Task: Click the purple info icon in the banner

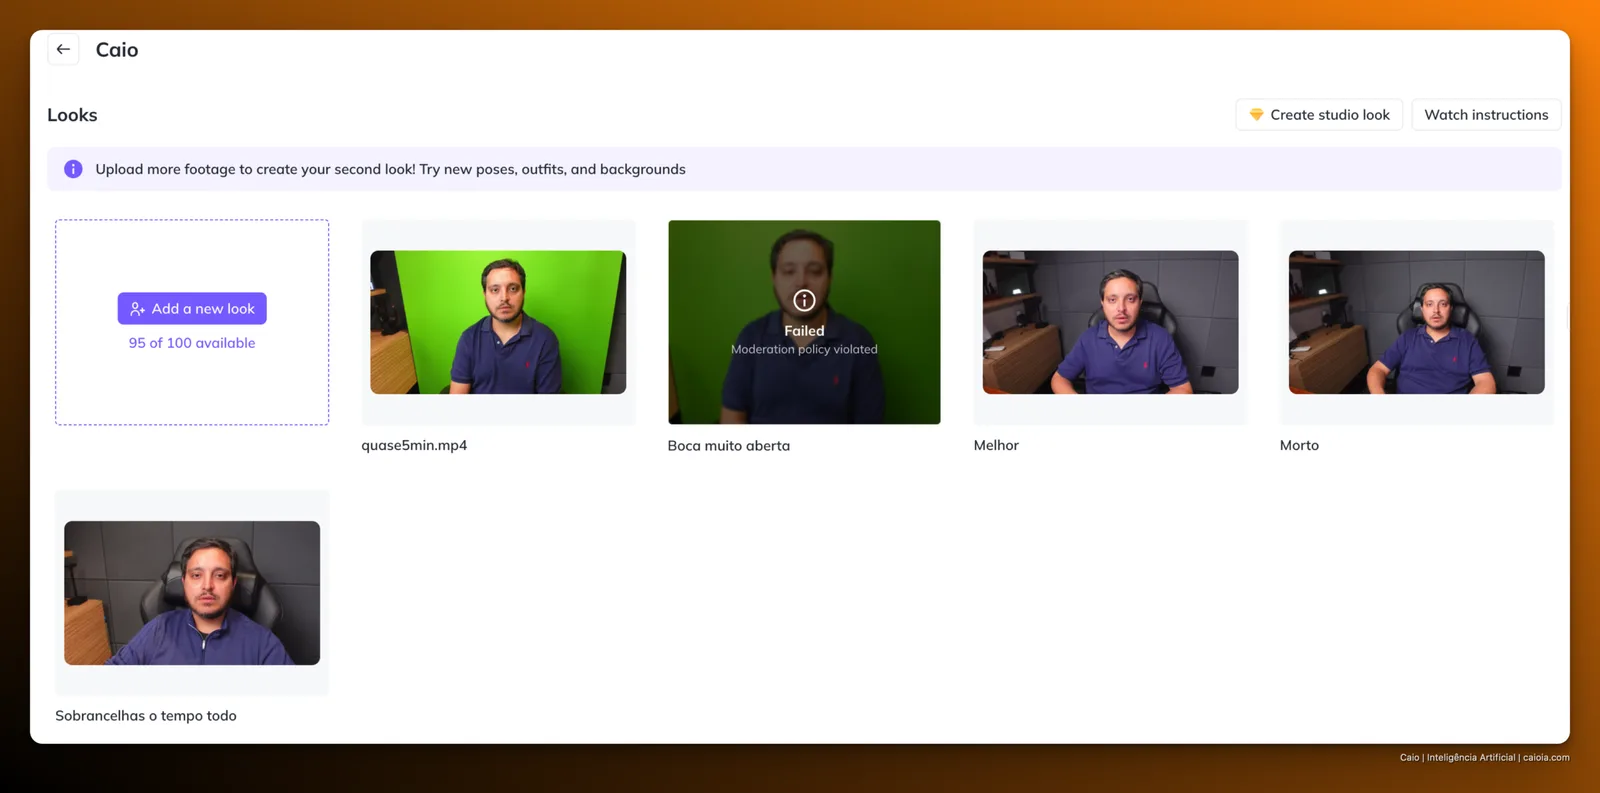Action: [73, 169]
